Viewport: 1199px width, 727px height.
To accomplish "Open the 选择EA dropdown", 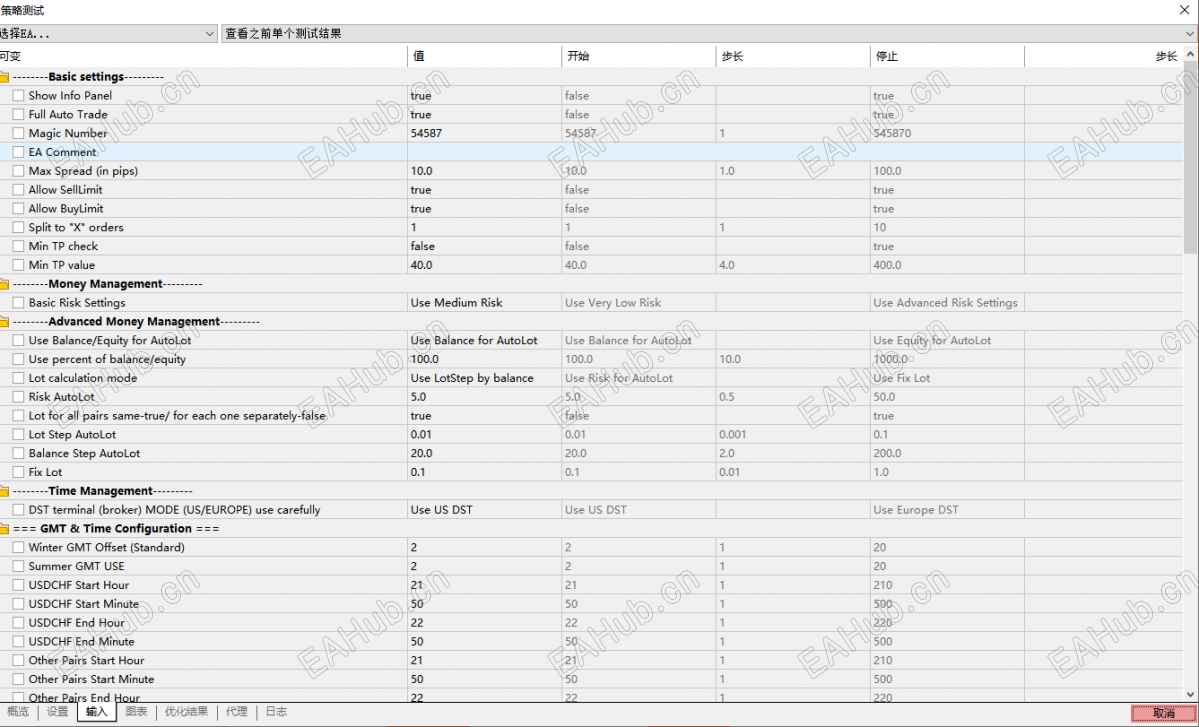I will [108, 34].
